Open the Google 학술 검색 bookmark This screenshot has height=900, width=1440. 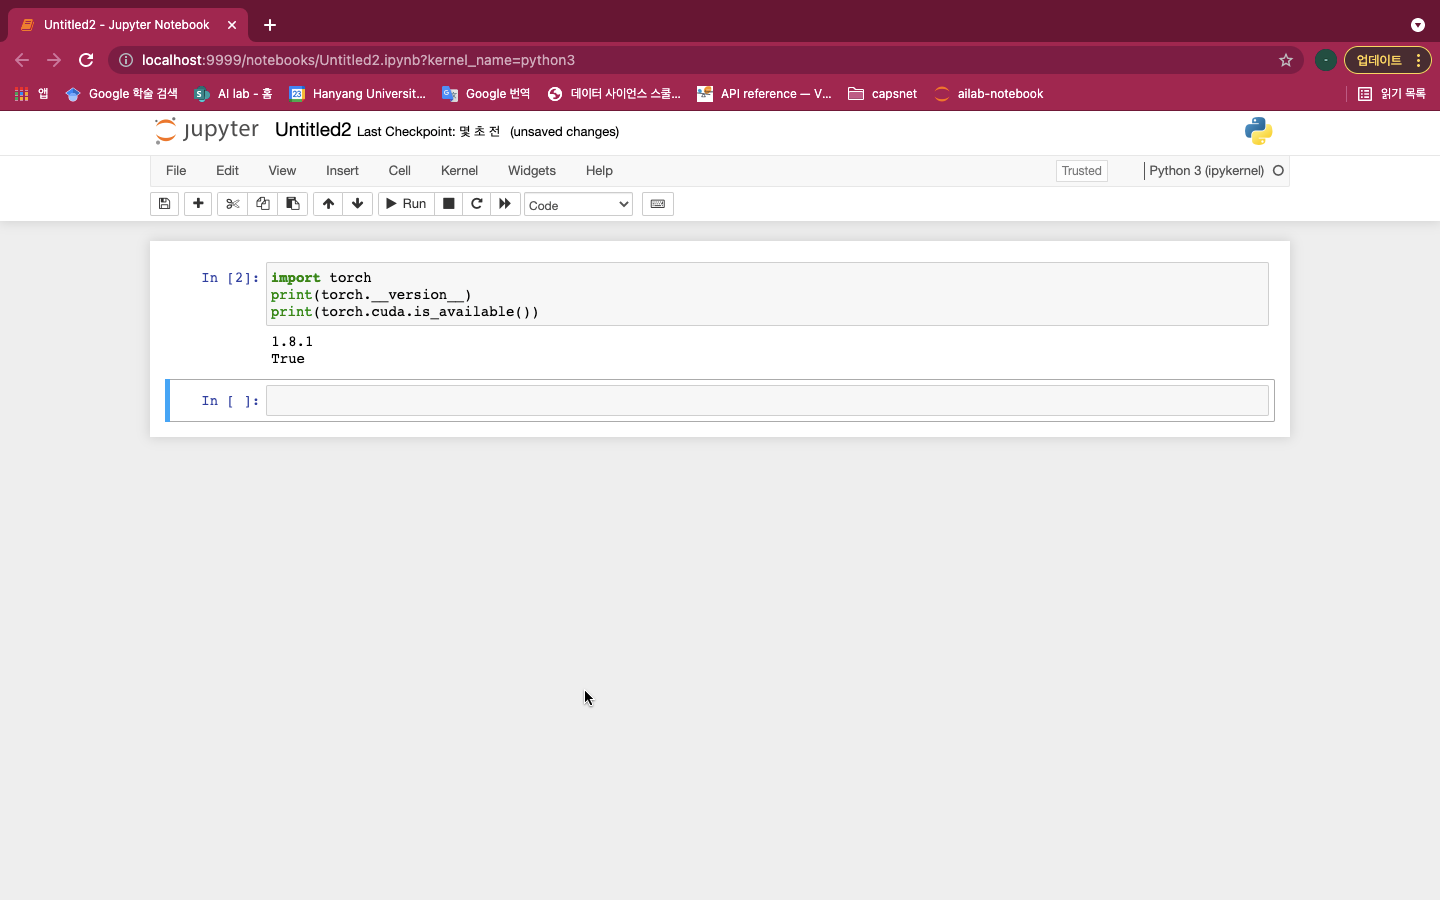[x=121, y=94]
